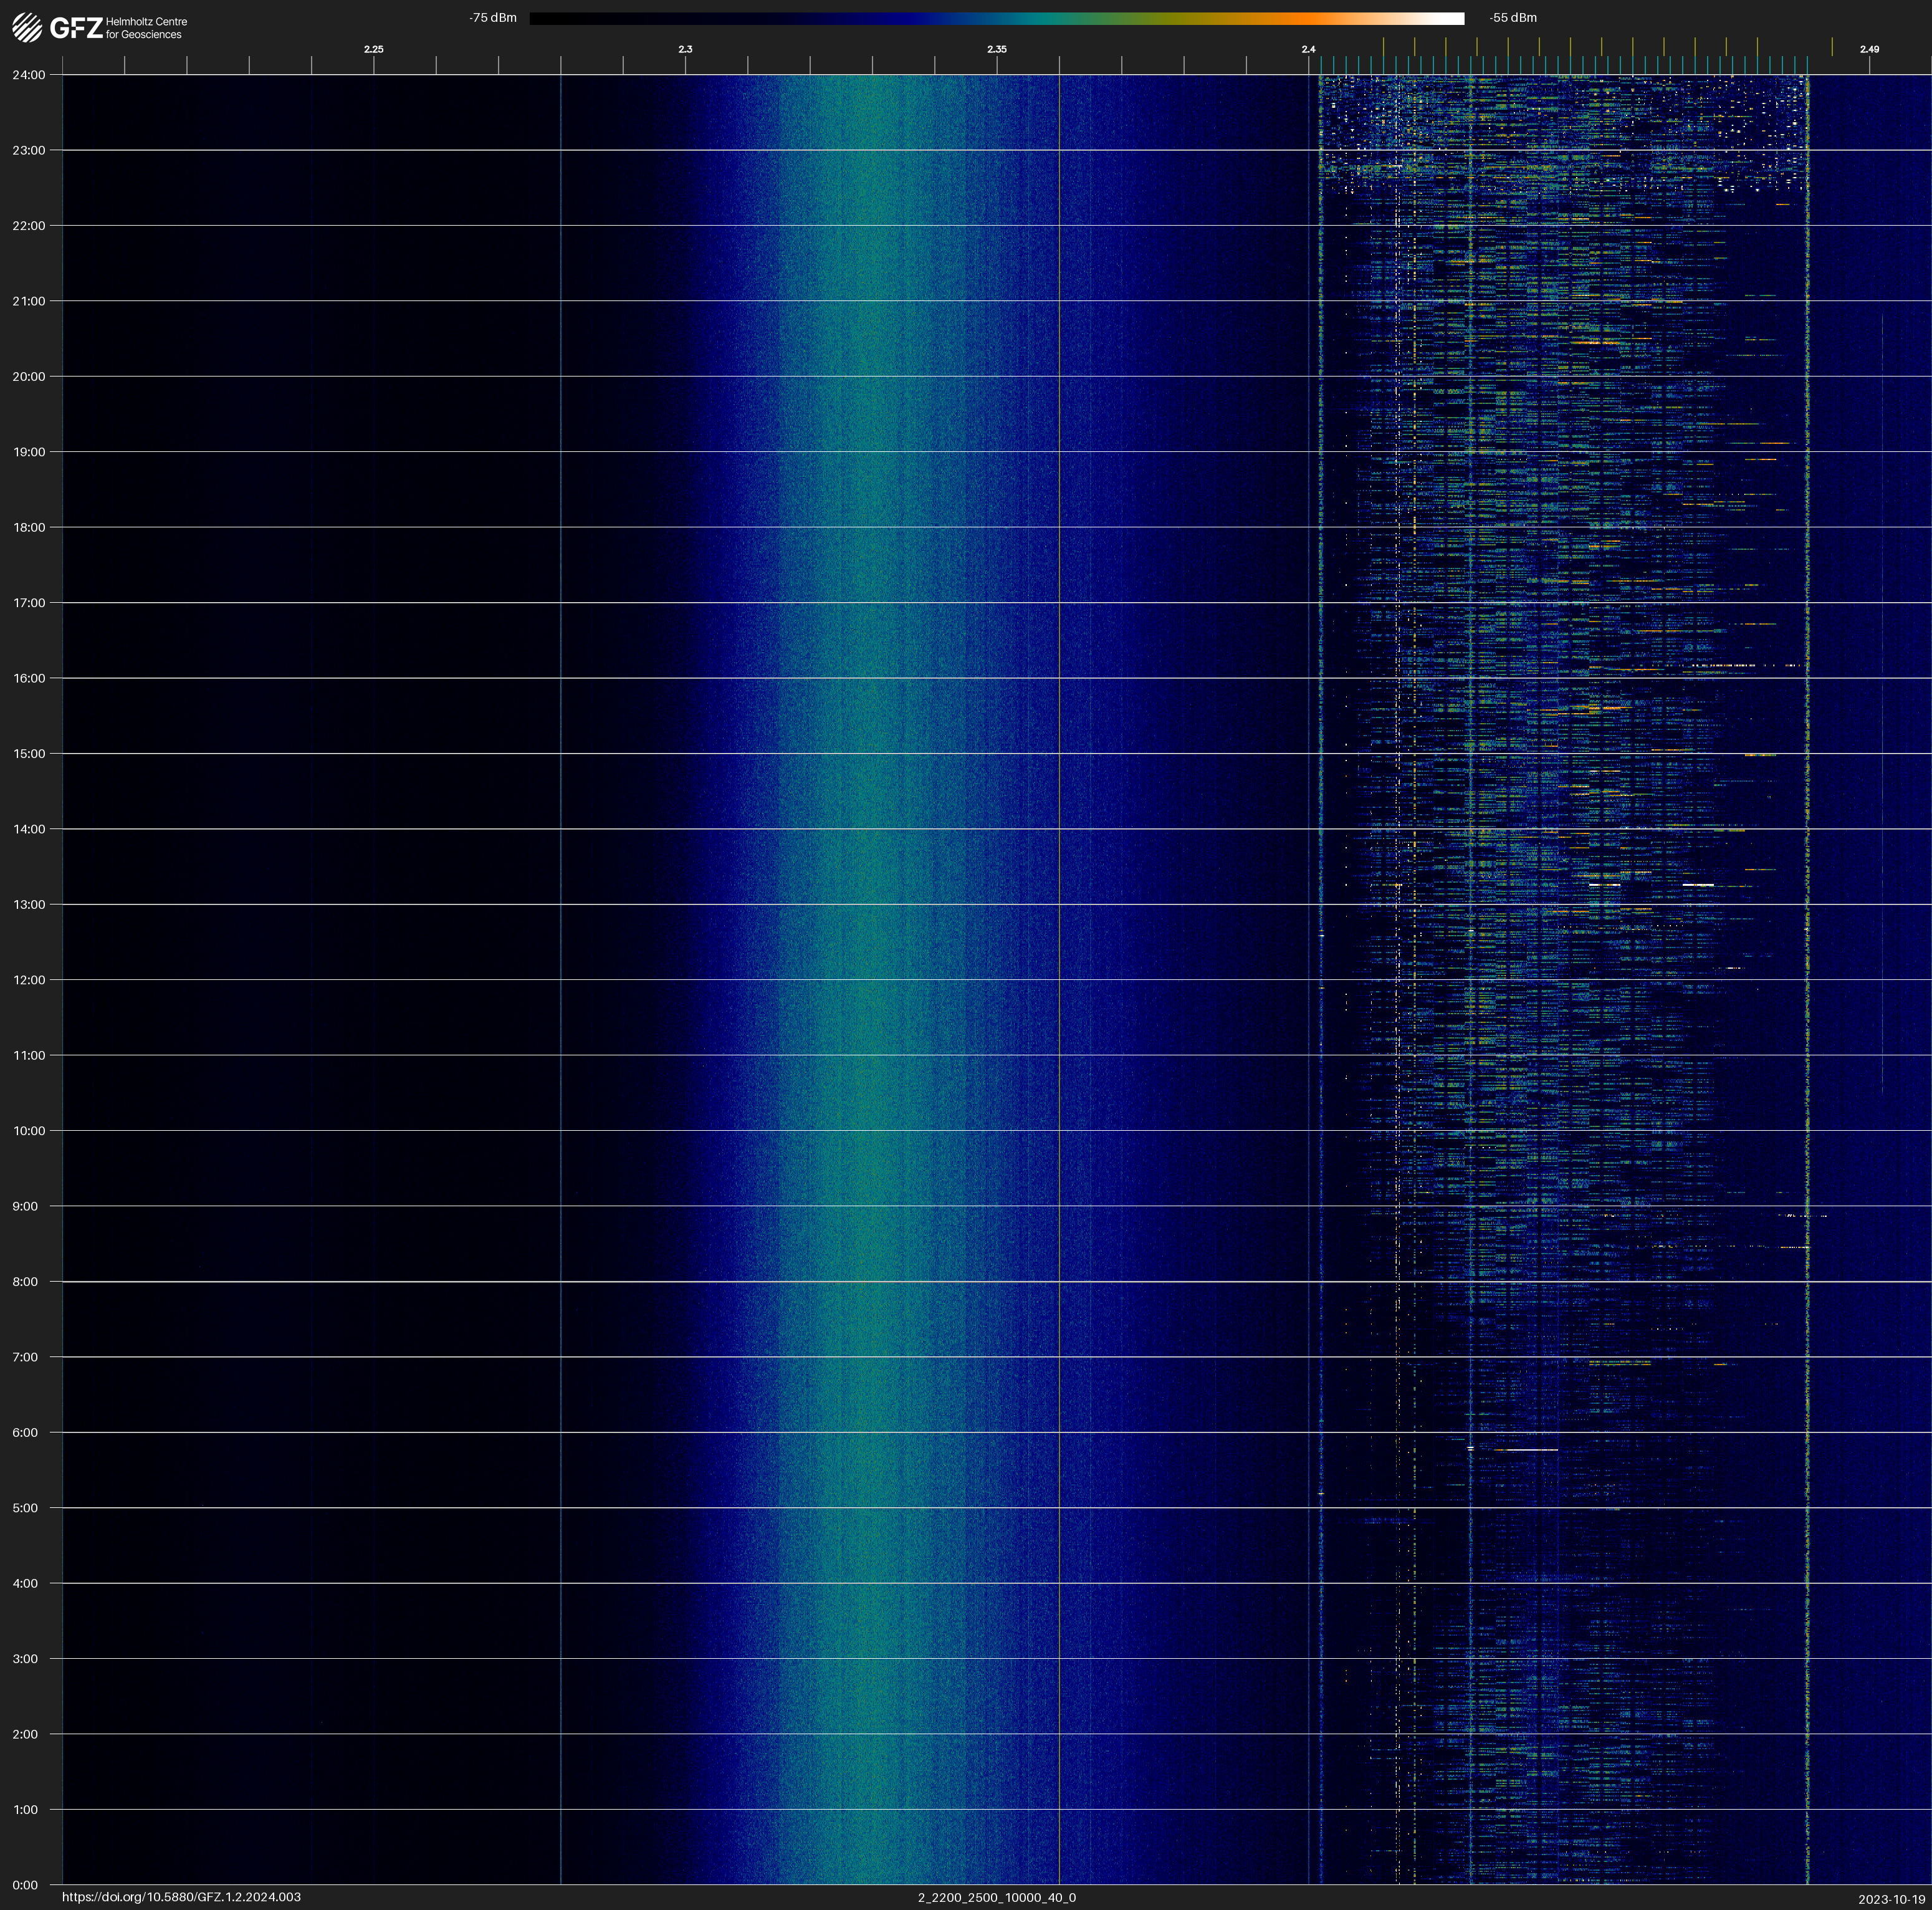Image resolution: width=1932 pixels, height=1910 pixels.
Task: Click the 2_2200_2500_10000_40_0 file label
Action: click(996, 1897)
